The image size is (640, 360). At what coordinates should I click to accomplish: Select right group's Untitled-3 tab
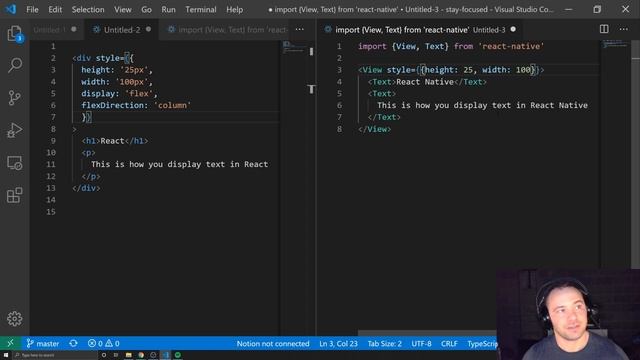(x=420, y=29)
